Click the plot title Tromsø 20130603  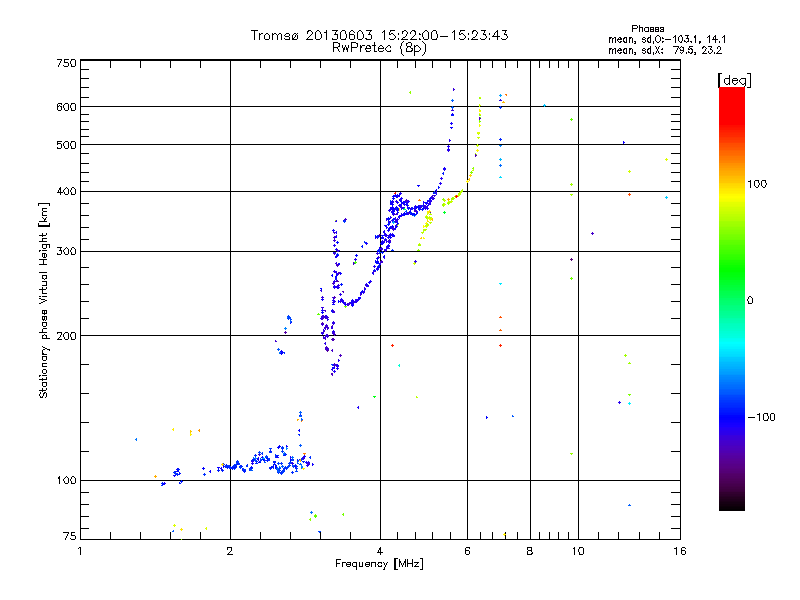tap(312, 35)
